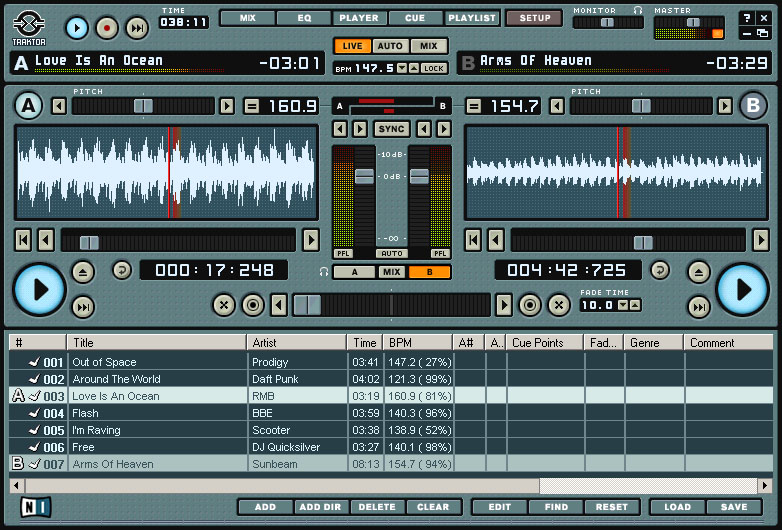Select deck A round button

coord(28,106)
